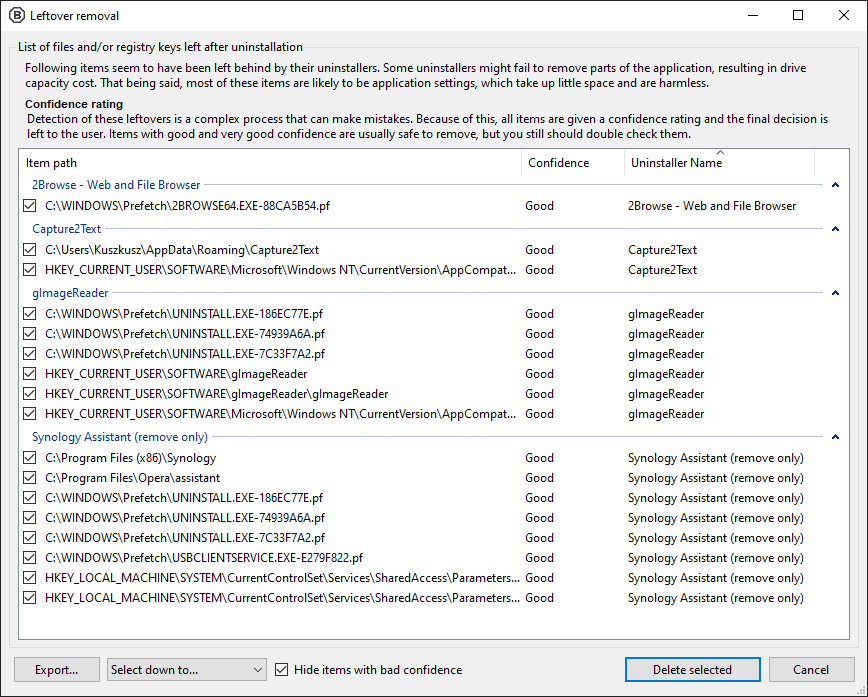This screenshot has height=697, width=868.
Task: Sort by the Item path column header
Action: 270,163
